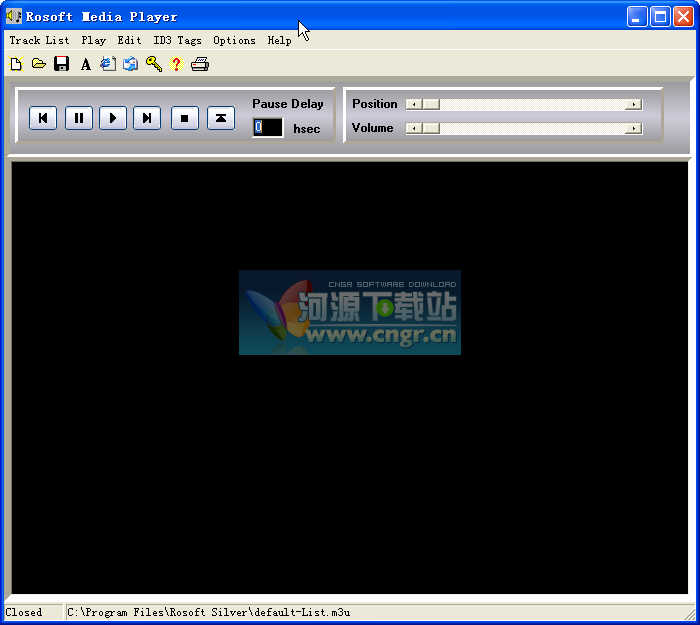Minimize the Rosoft Media Player window
Screen dimensions: 700x625
637,17
